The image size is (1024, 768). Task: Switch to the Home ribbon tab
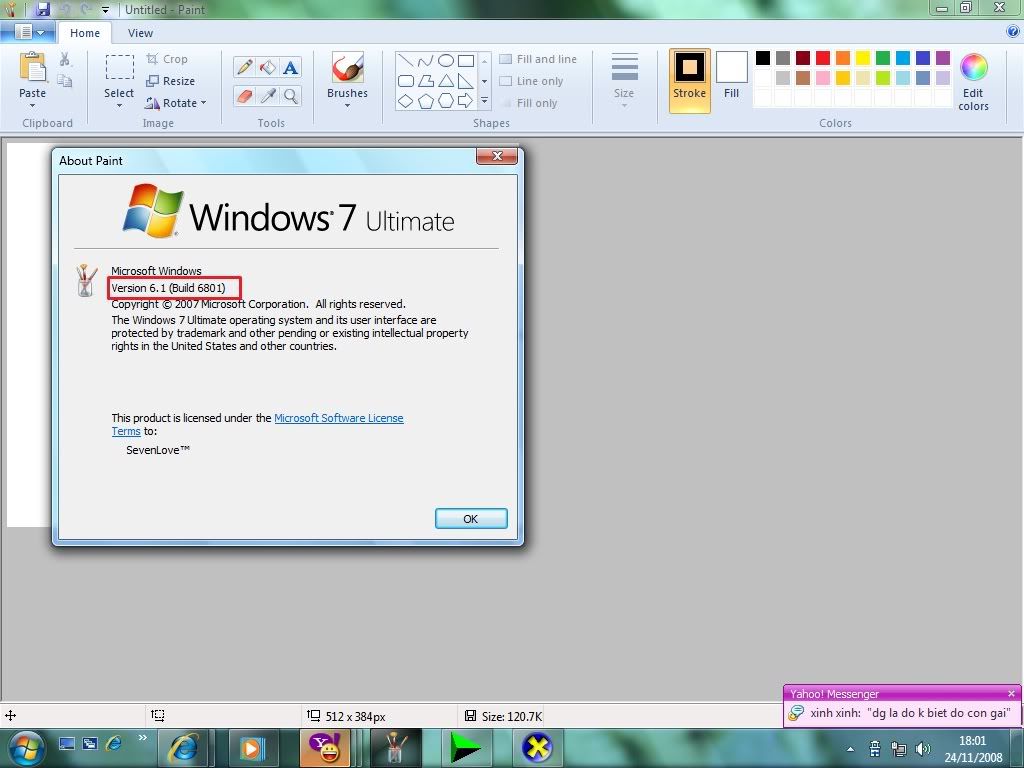(x=85, y=33)
